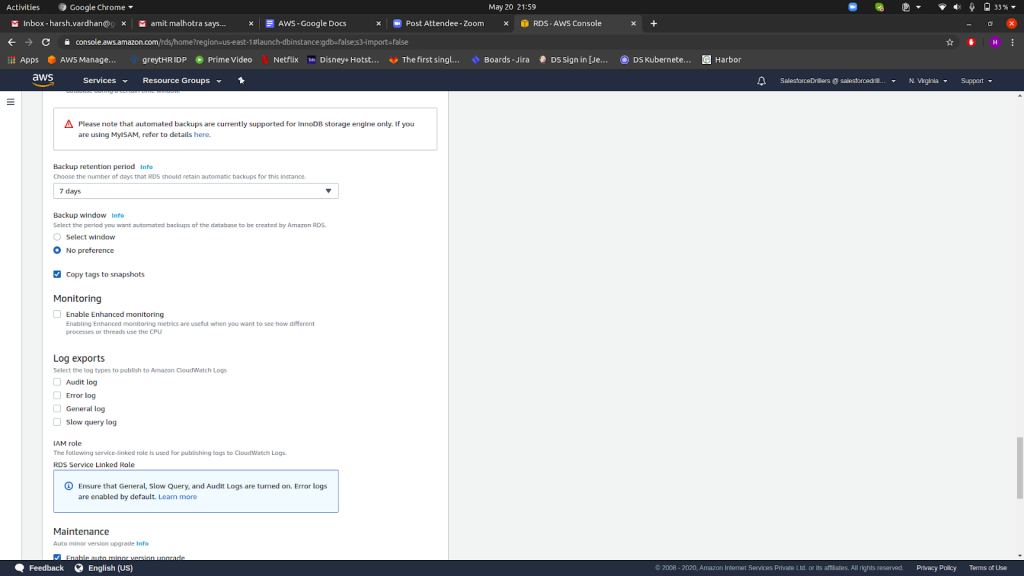The width and height of the screenshot is (1024, 576).
Task: Open the N. Virginia region selector
Action: [x=928, y=81]
